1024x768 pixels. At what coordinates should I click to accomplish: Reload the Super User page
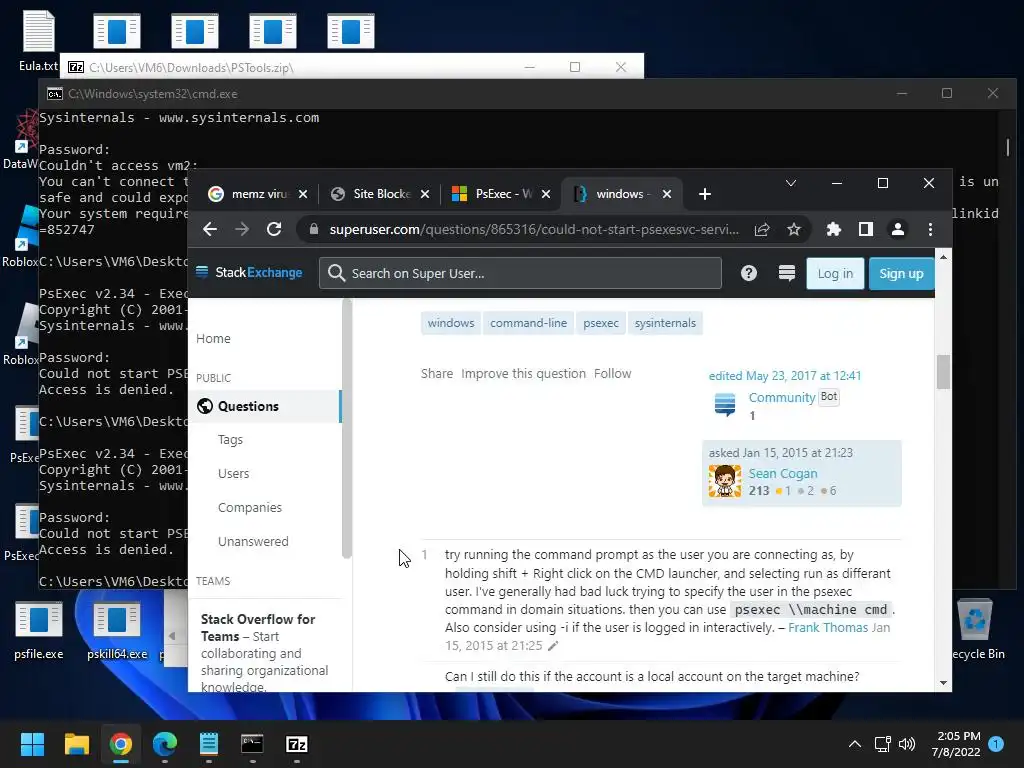coord(274,229)
